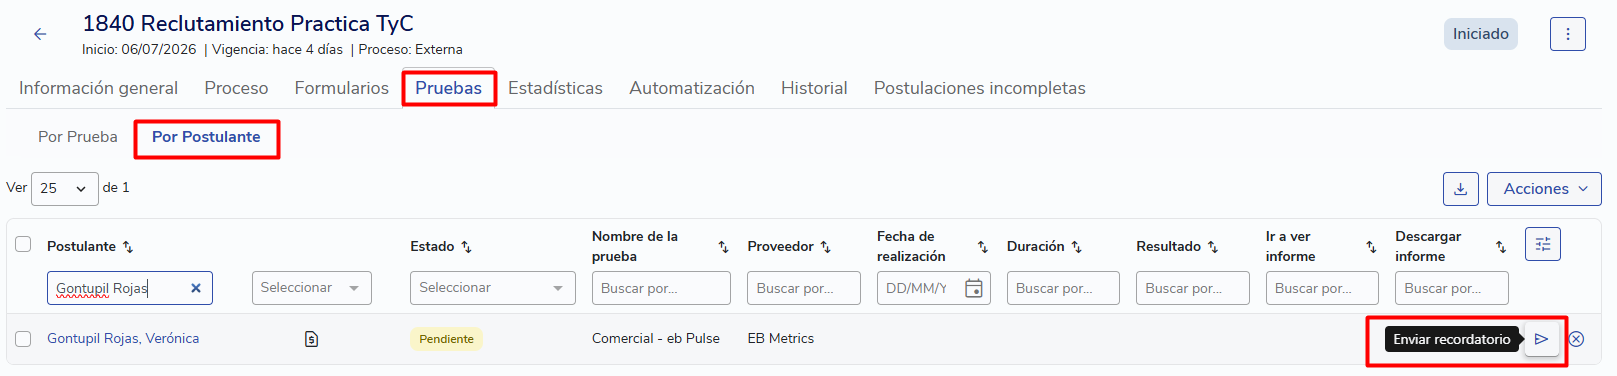Open calendar icon in Fecha de realización
Image resolution: width=1617 pixels, height=376 pixels.
[x=973, y=288]
